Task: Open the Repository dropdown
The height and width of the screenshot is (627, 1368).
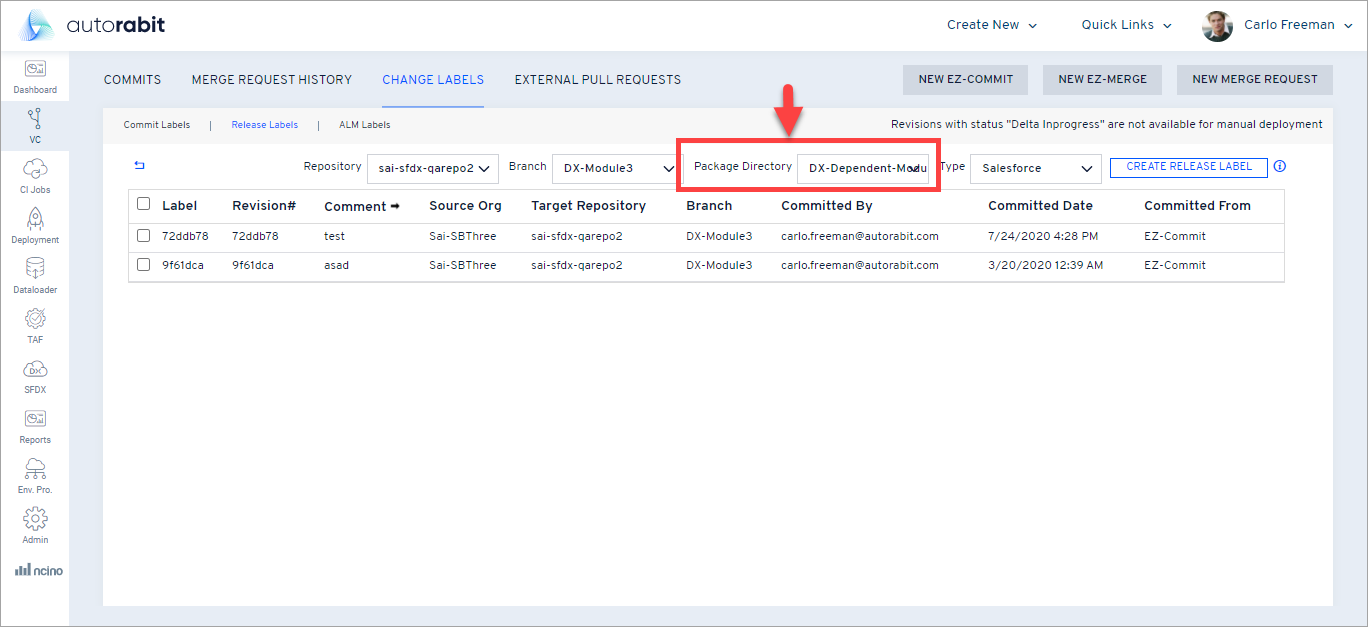Action: point(432,168)
